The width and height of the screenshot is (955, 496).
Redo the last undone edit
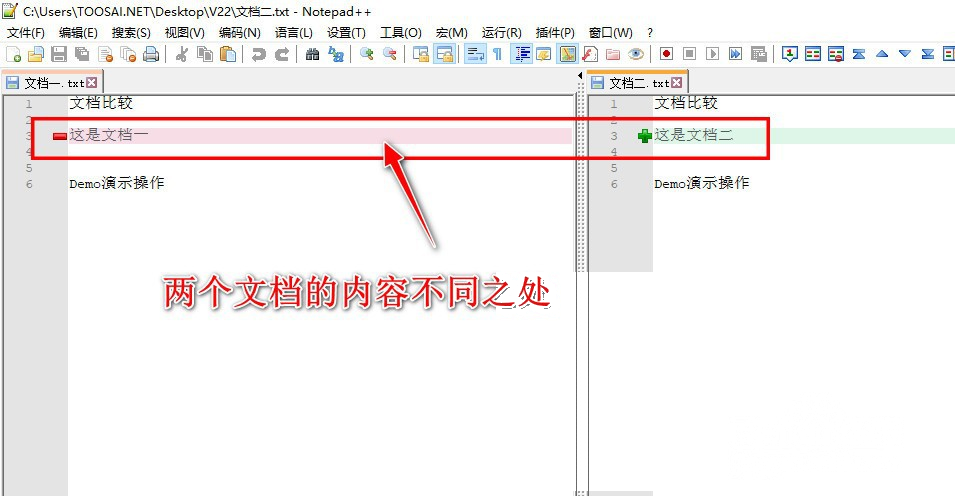(x=281, y=54)
